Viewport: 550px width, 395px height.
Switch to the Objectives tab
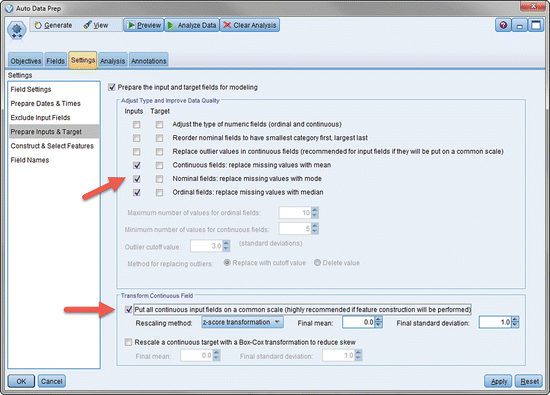[x=26, y=61]
